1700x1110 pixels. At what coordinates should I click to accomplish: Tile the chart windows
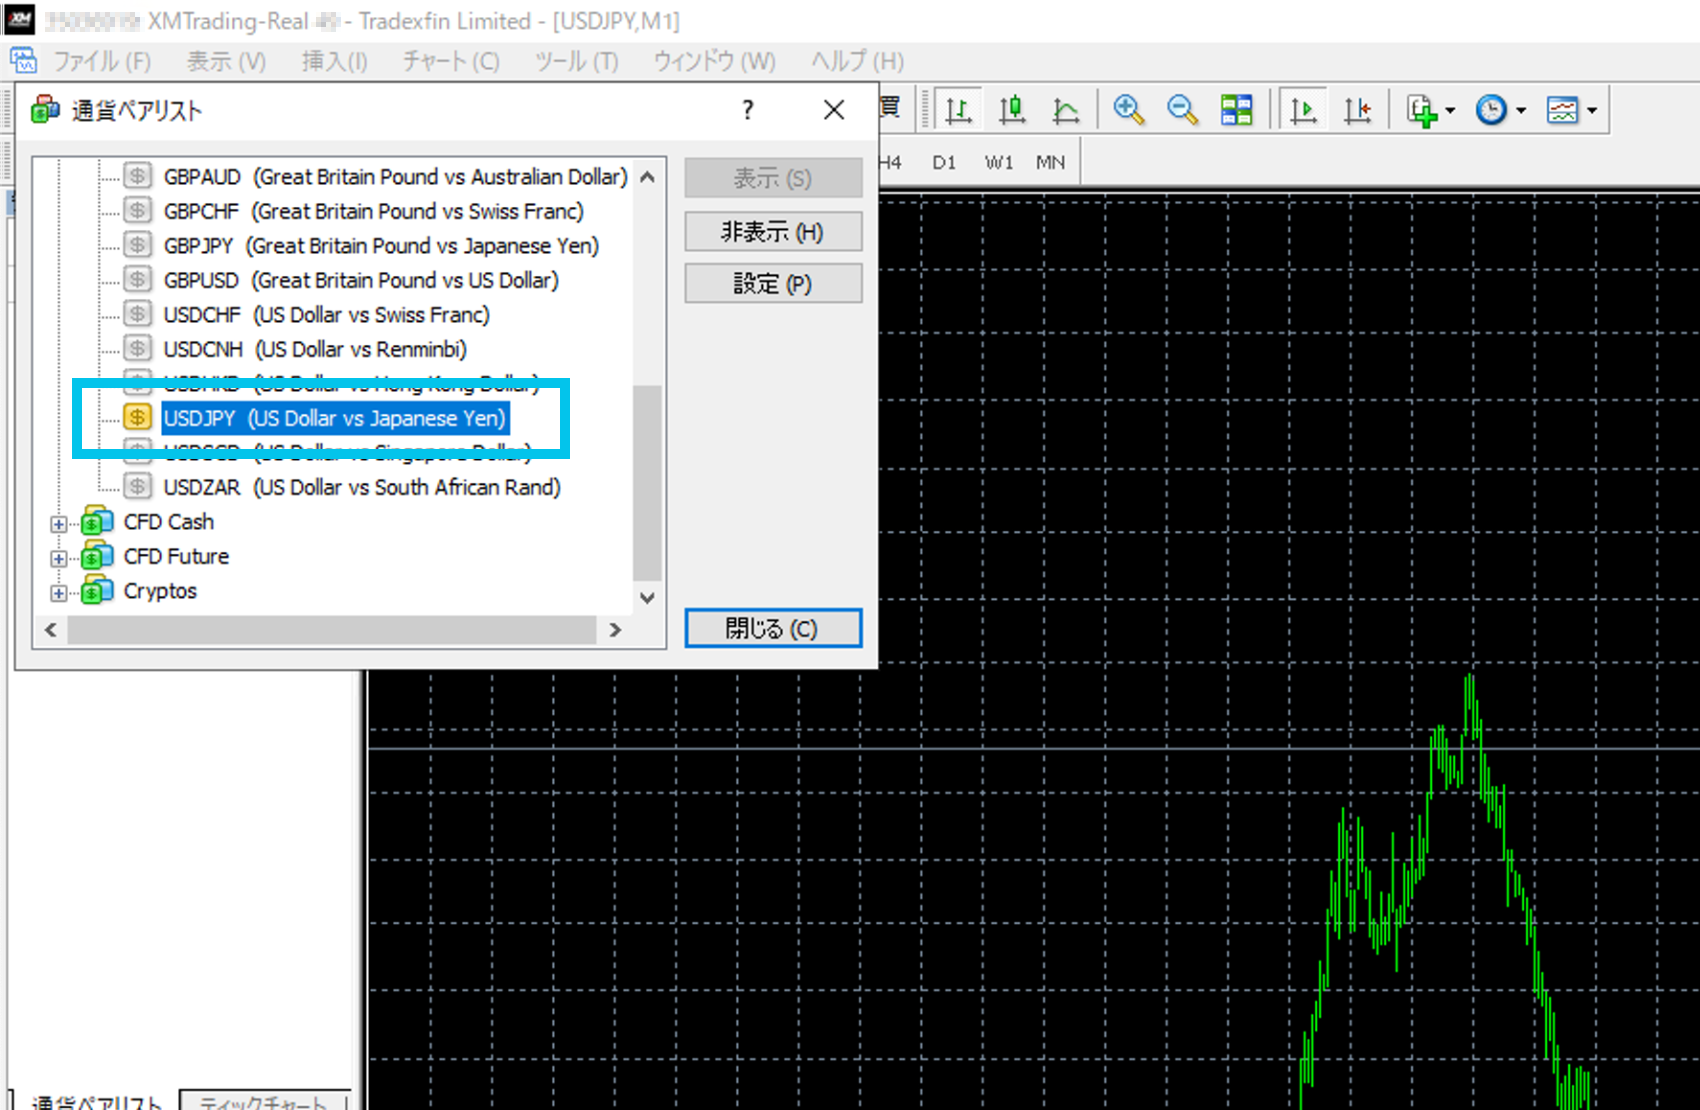(1237, 110)
